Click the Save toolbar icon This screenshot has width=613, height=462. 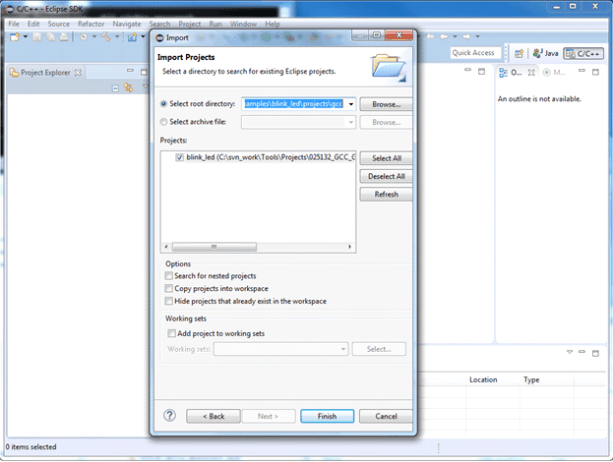pos(37,37)
